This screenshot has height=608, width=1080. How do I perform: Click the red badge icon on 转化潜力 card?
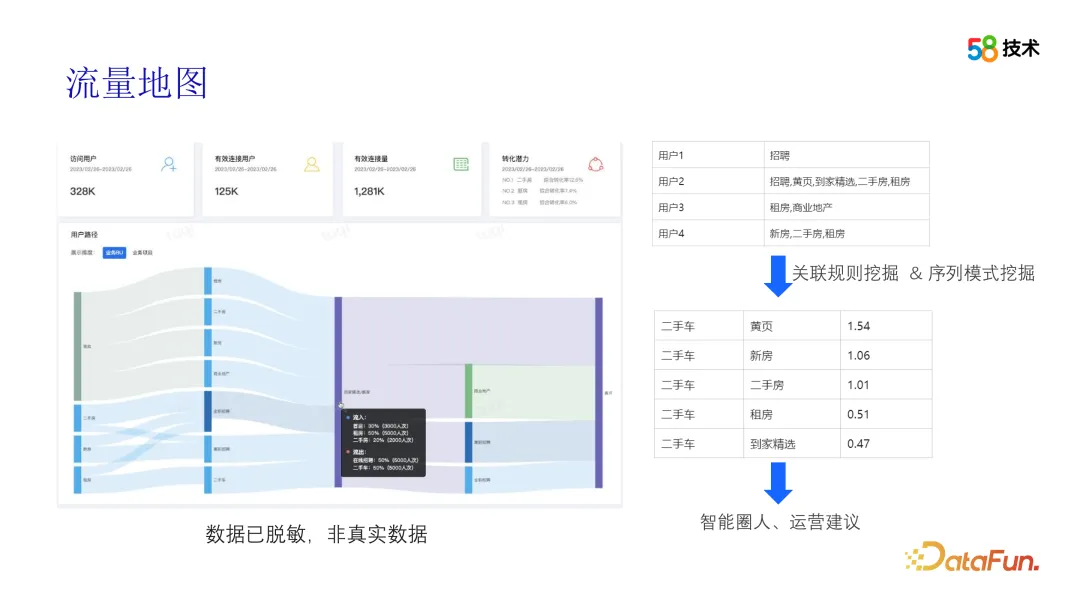point(595,165)
